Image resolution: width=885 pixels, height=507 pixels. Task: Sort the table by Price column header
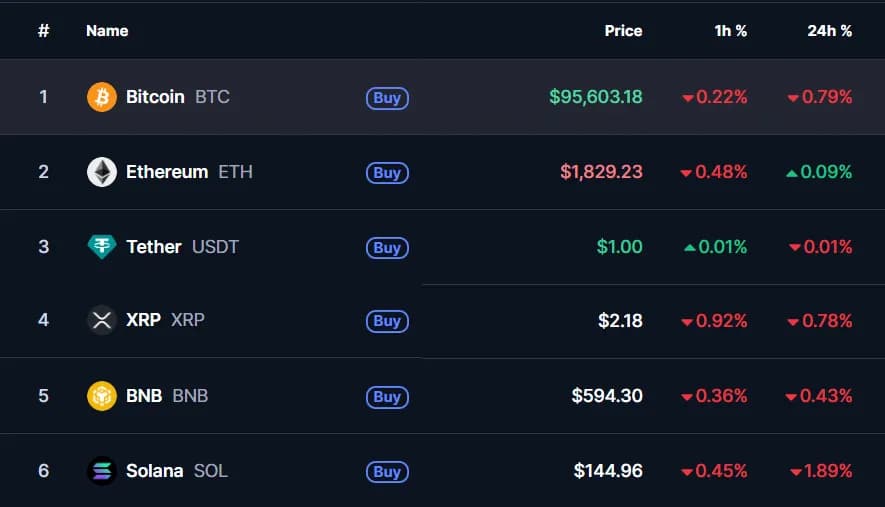623,31
